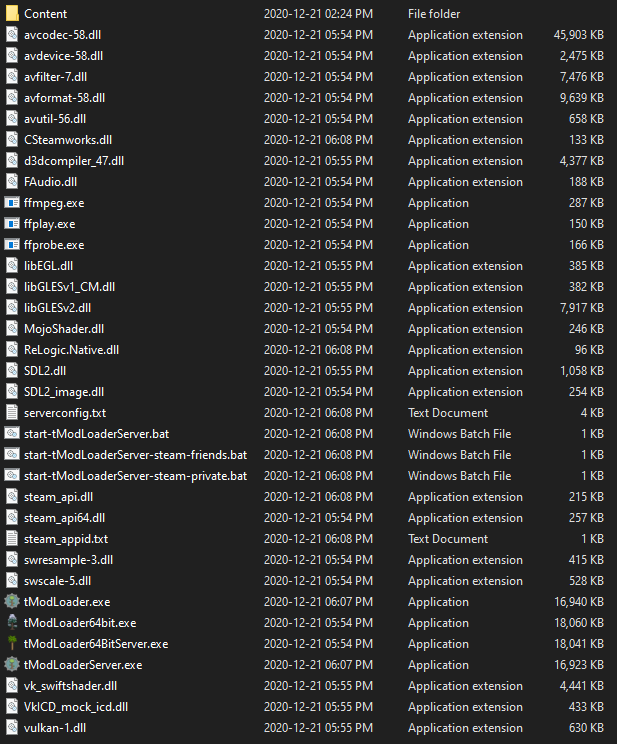Select steam_api64.dll file name
Image resolution: width=617 pixels, height=744 pixels.
coord(65,518)
